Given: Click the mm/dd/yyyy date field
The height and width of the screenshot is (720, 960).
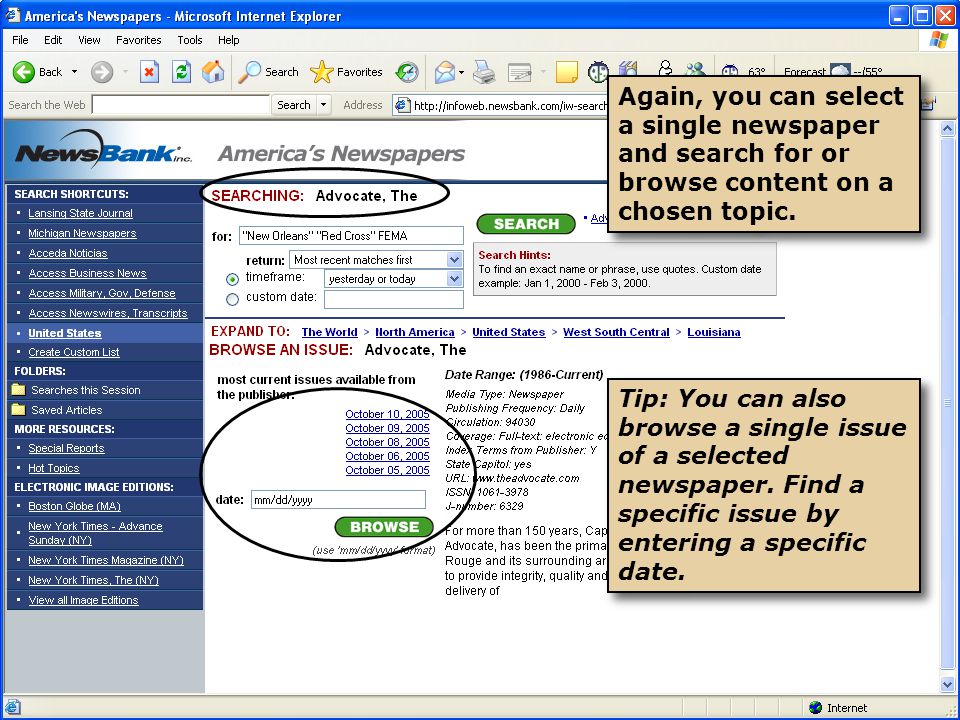Looking at the screenshot, I should 338,500.
